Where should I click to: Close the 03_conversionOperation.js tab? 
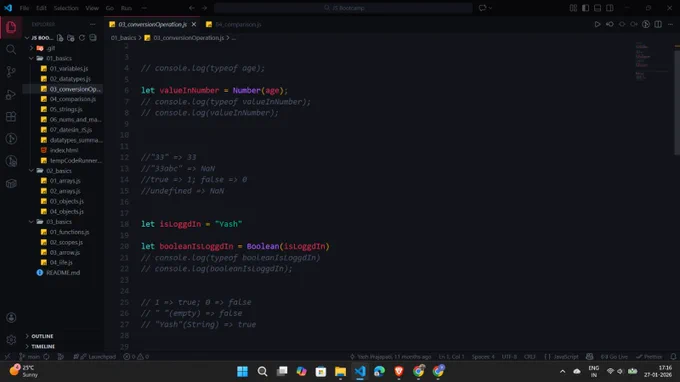click(194, 24)
